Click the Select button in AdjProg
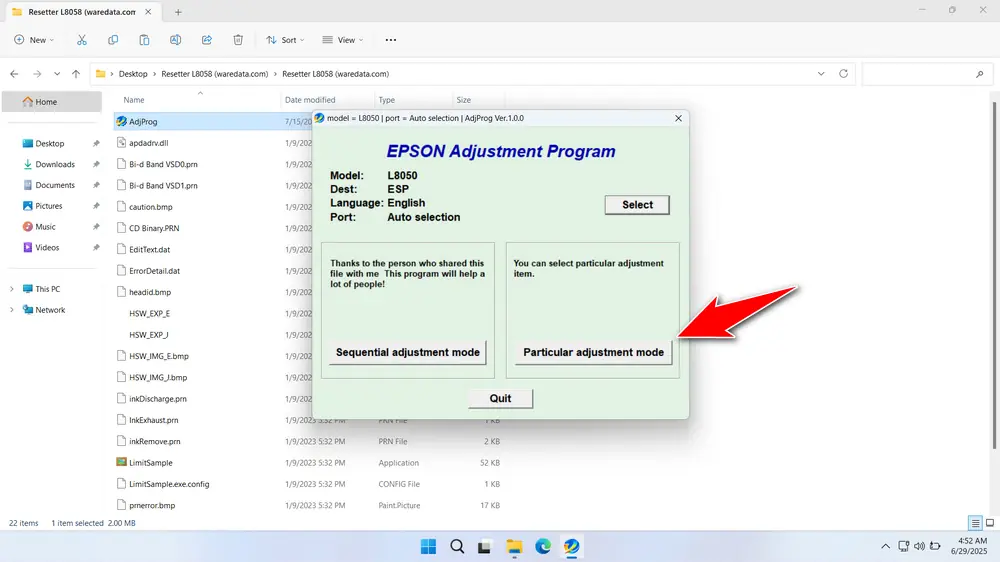The height and width of the screenshot is (562, 1000). pyautogui.click(x=637, y=205)
